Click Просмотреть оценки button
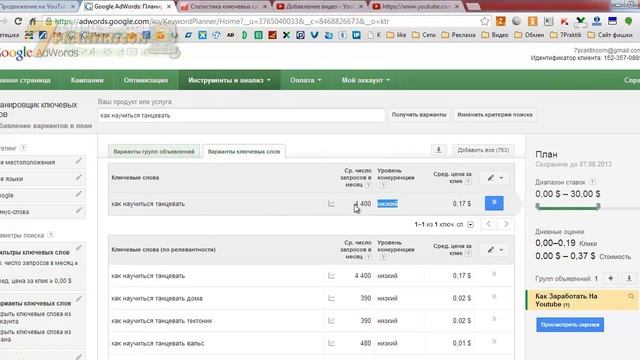This screenshot has height=360, width=640. click(x=570, y=325)
